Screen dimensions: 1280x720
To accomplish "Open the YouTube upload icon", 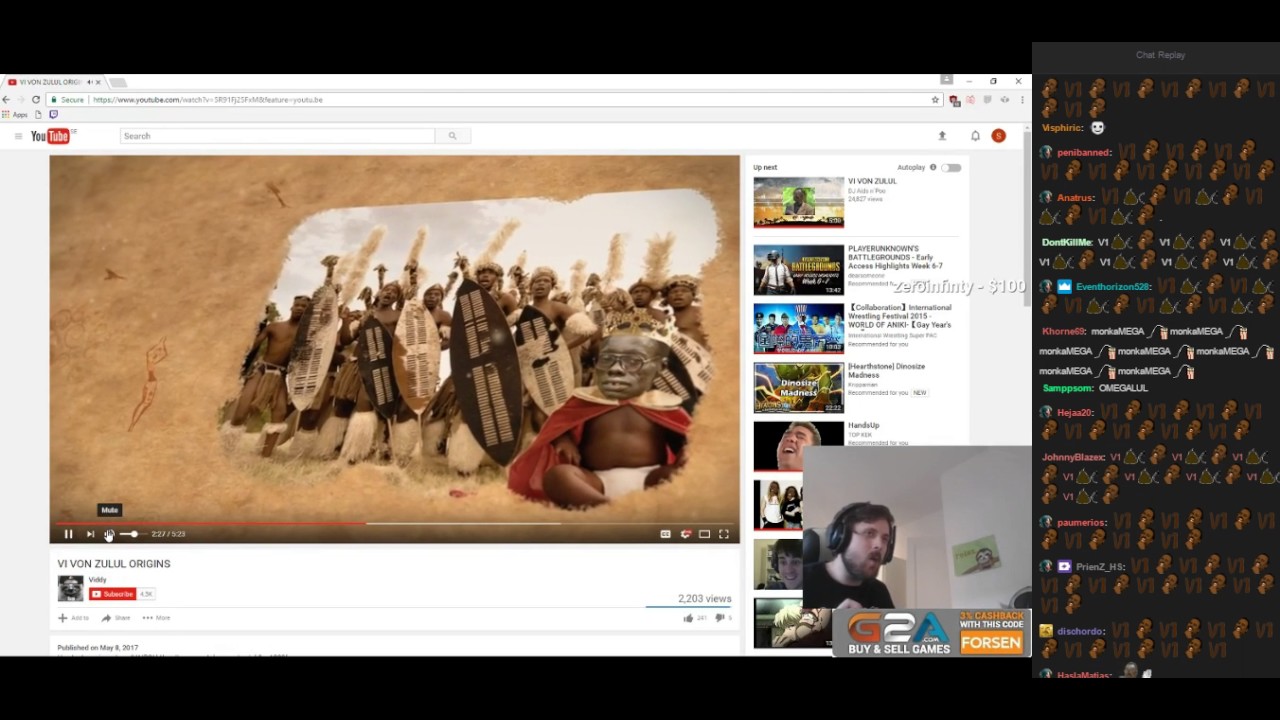I will 941,136.
